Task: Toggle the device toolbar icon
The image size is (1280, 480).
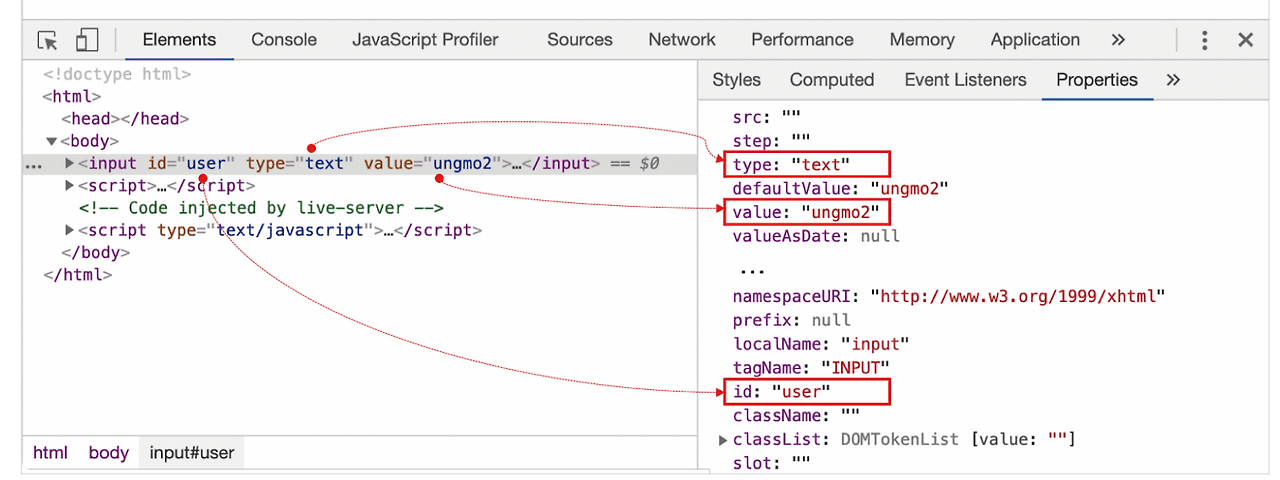Action: (x=87, y=40)
